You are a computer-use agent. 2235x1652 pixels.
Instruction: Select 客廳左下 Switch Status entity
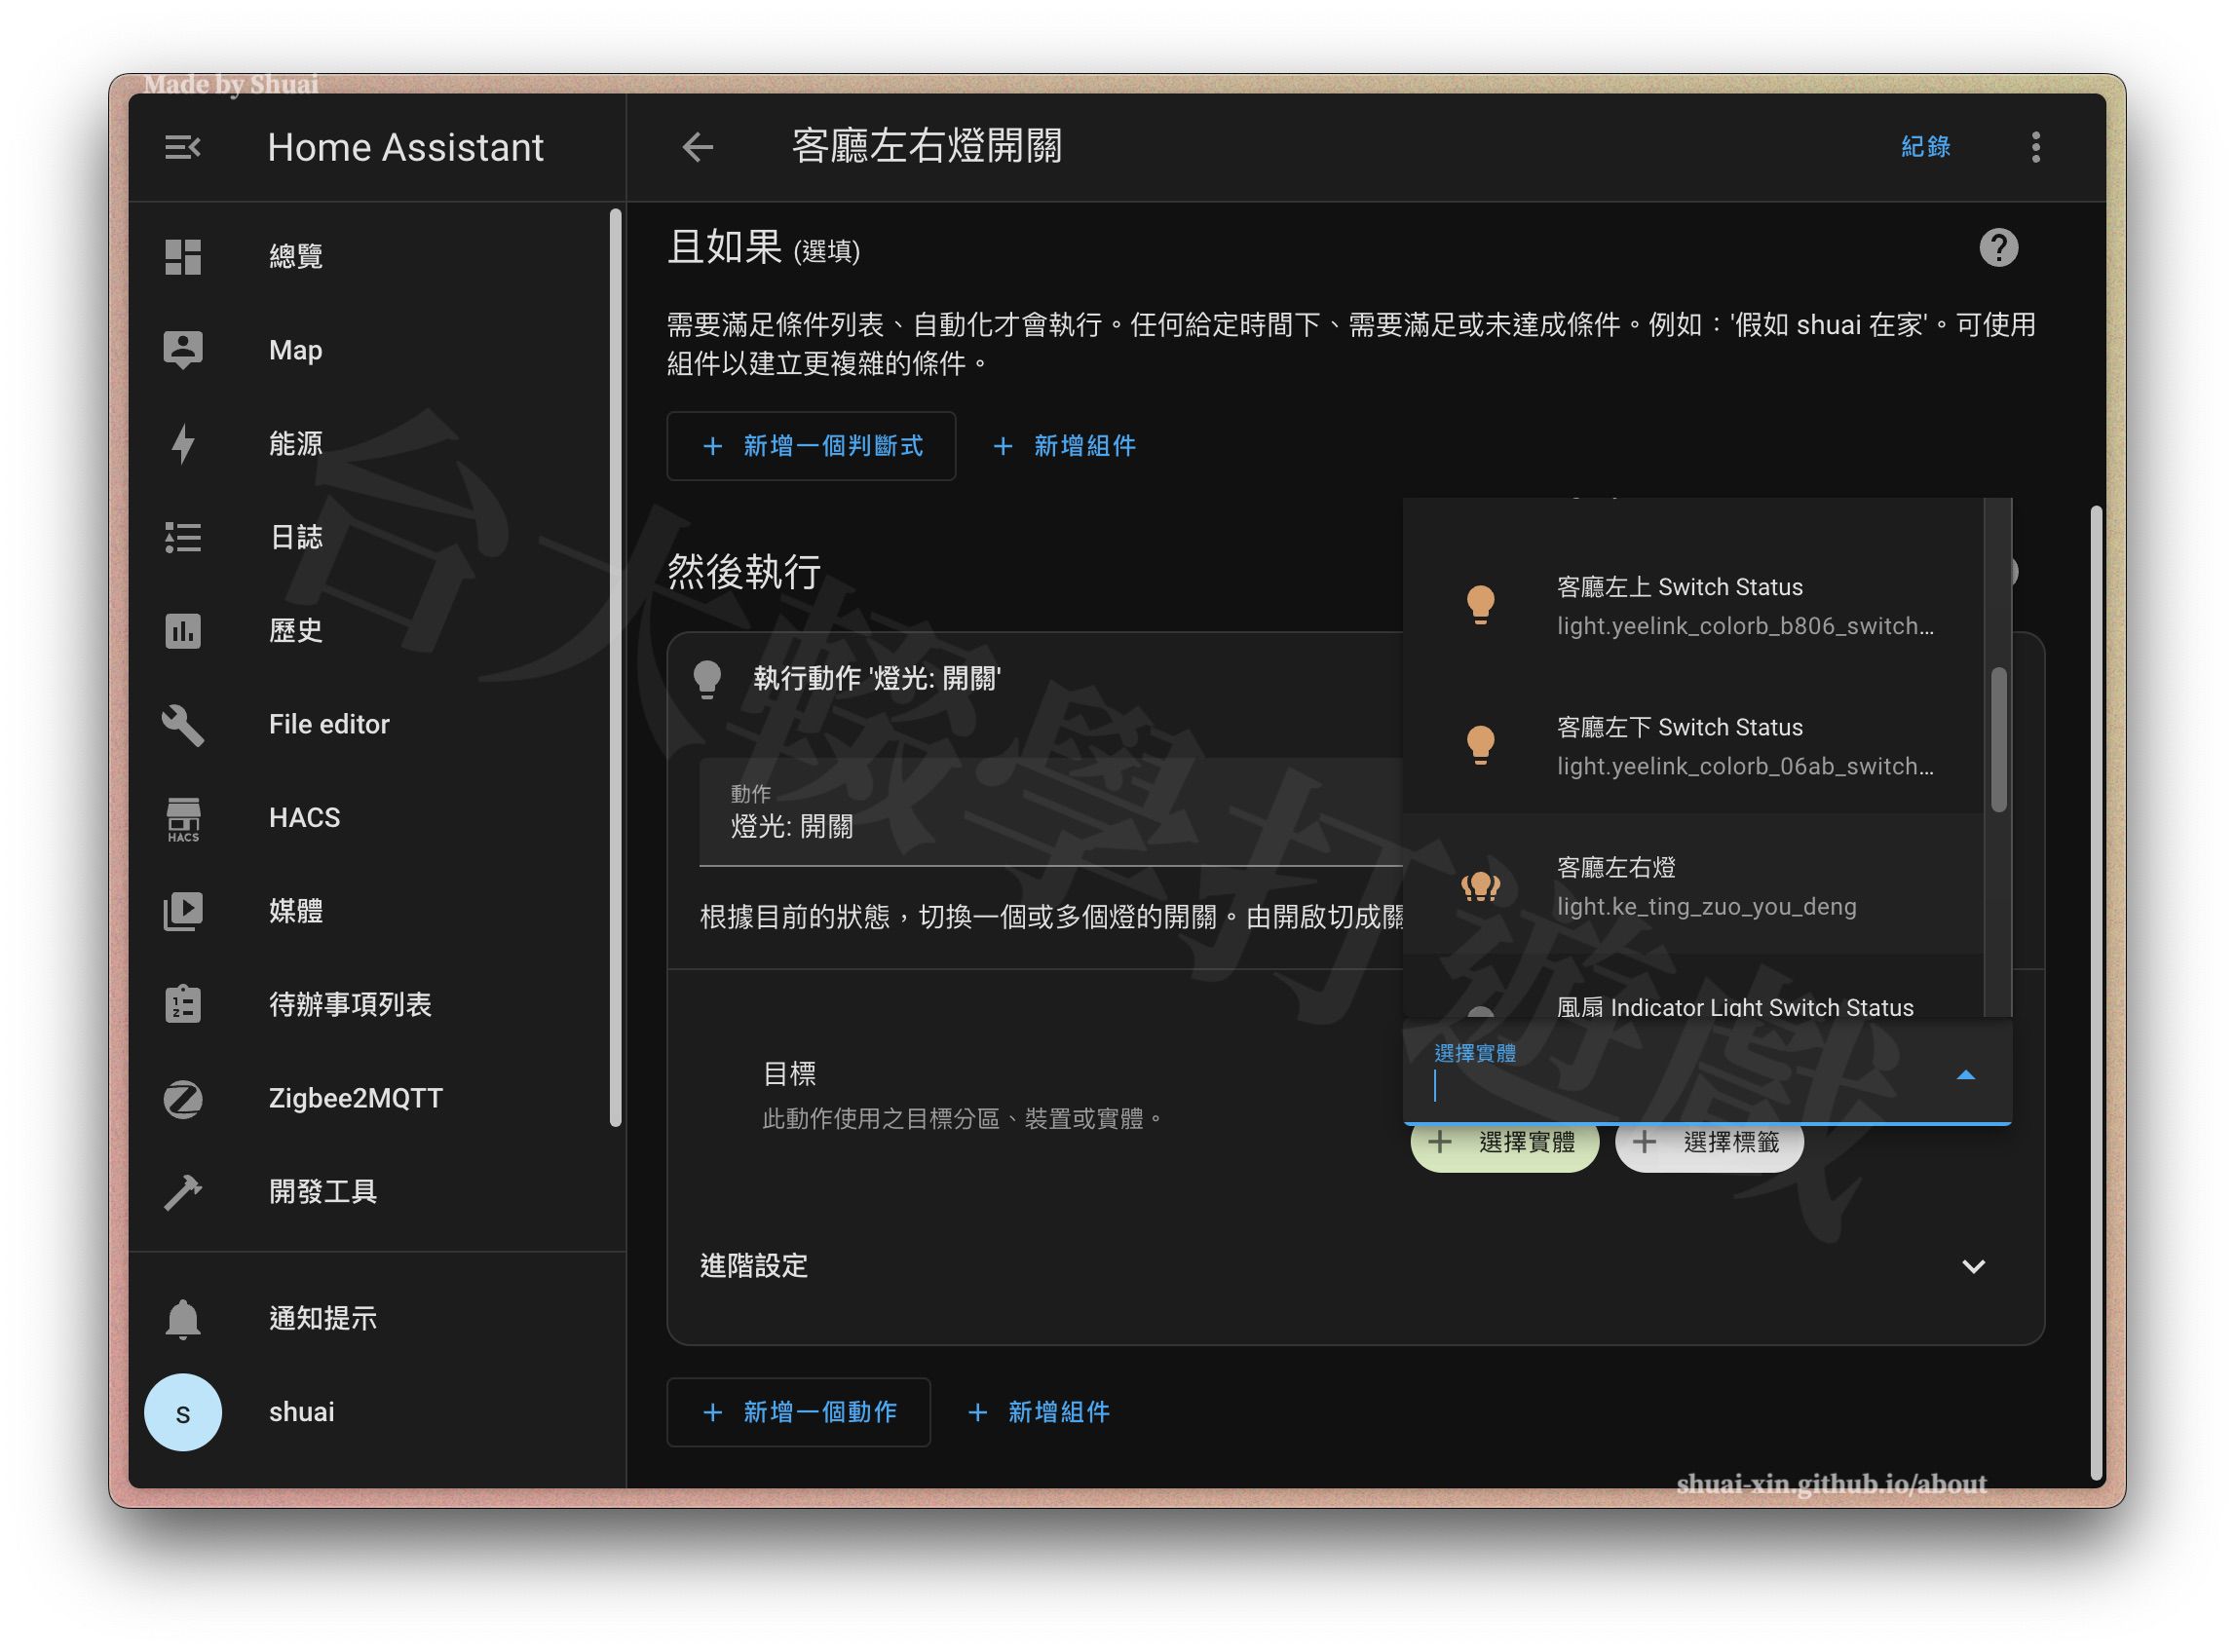tap(1694, 745)
